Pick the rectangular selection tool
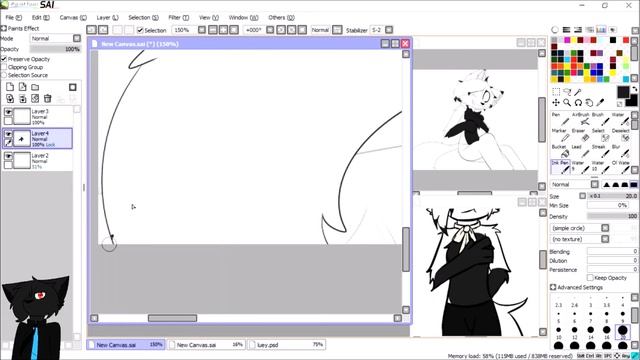This screenshot has height=360, width=640. pos(556,92)
